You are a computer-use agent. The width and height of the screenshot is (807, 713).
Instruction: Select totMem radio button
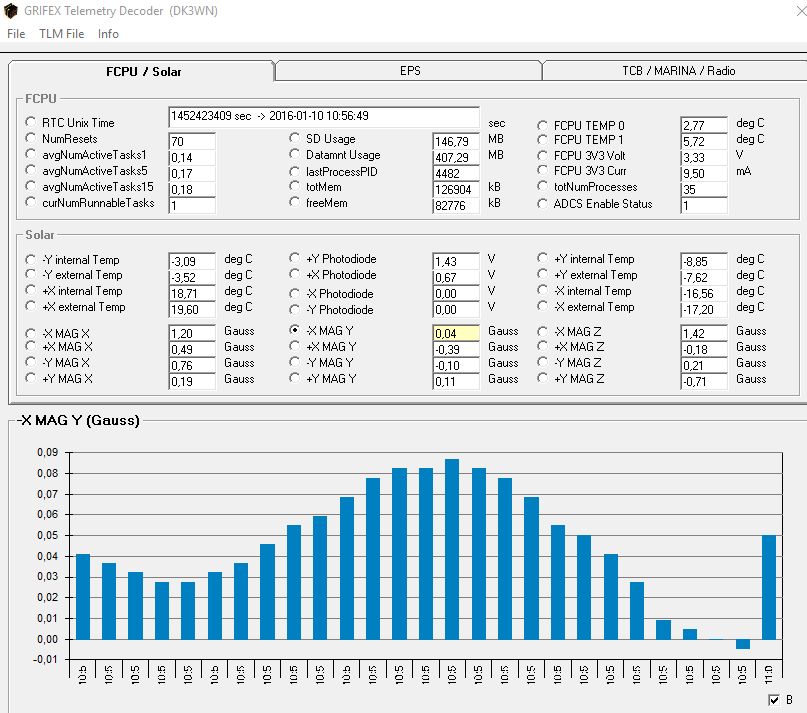pos(294,186)
